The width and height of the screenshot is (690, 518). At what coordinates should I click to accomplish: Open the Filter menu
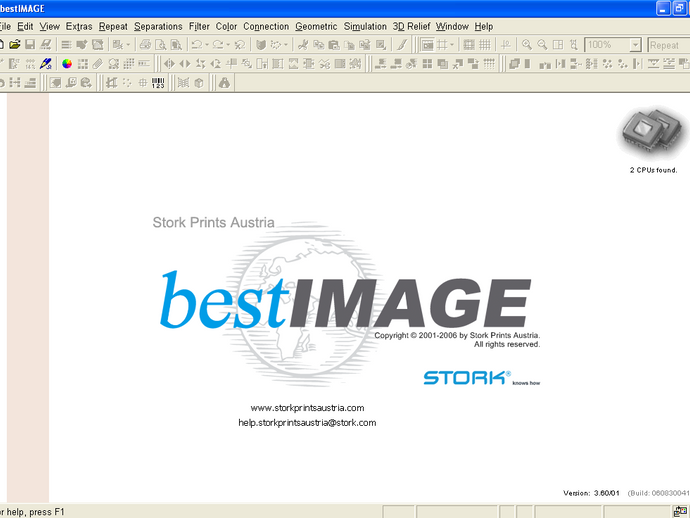(x=199, y=26)
